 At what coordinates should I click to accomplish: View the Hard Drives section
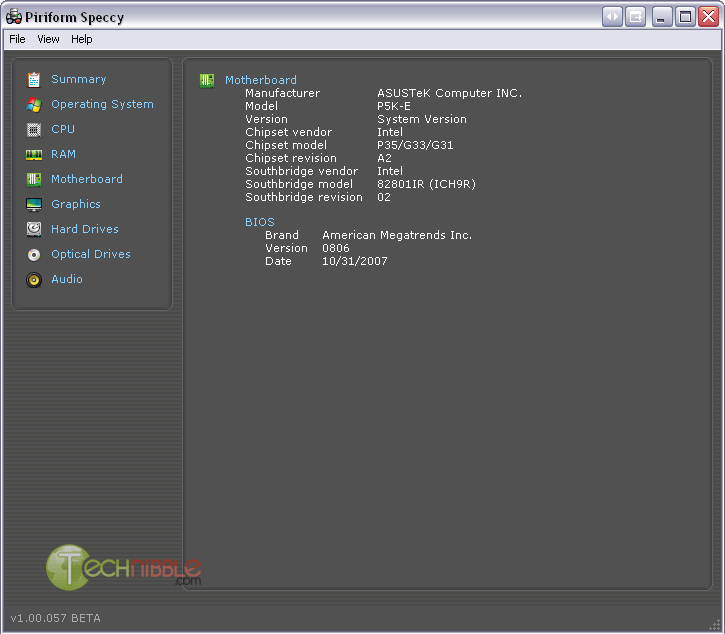point(85,229)
